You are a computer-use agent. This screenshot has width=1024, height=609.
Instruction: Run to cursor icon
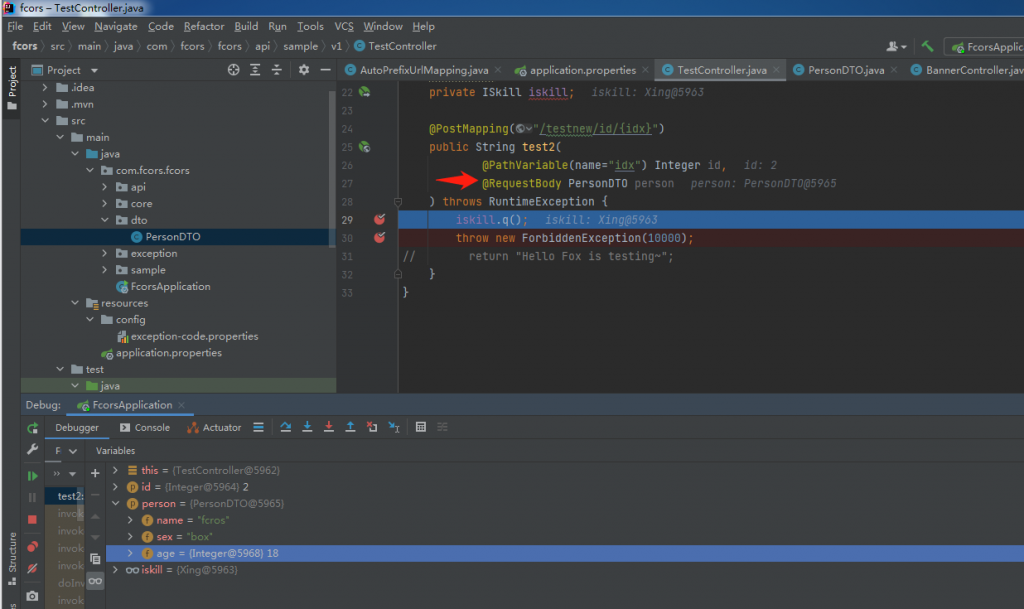pyautogui.click(x=394, y=427)
